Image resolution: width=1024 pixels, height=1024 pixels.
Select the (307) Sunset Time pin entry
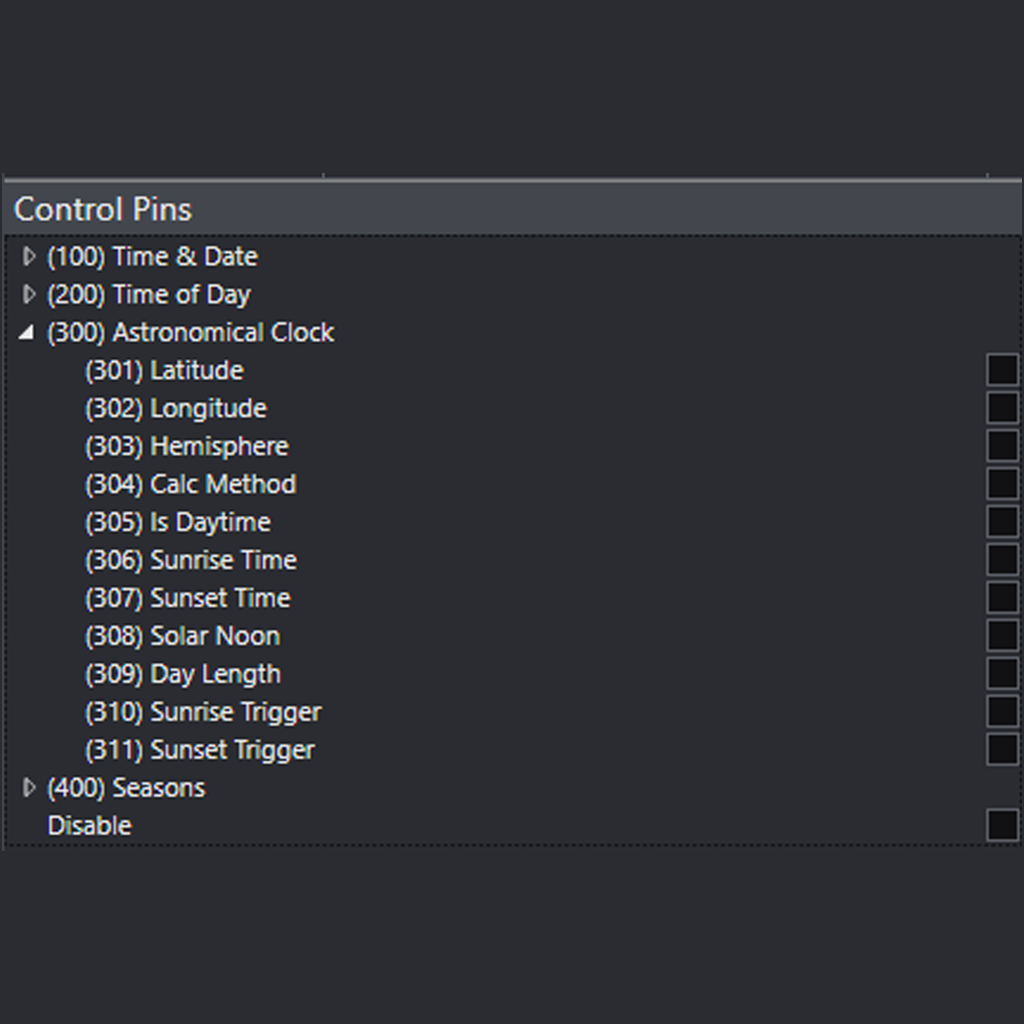187,597
